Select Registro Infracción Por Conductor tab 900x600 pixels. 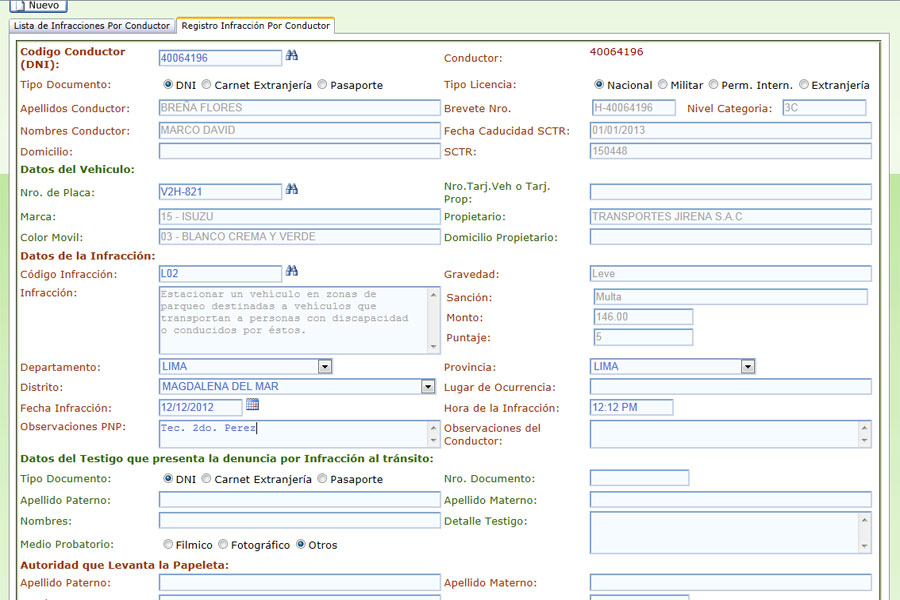(255, 25)
